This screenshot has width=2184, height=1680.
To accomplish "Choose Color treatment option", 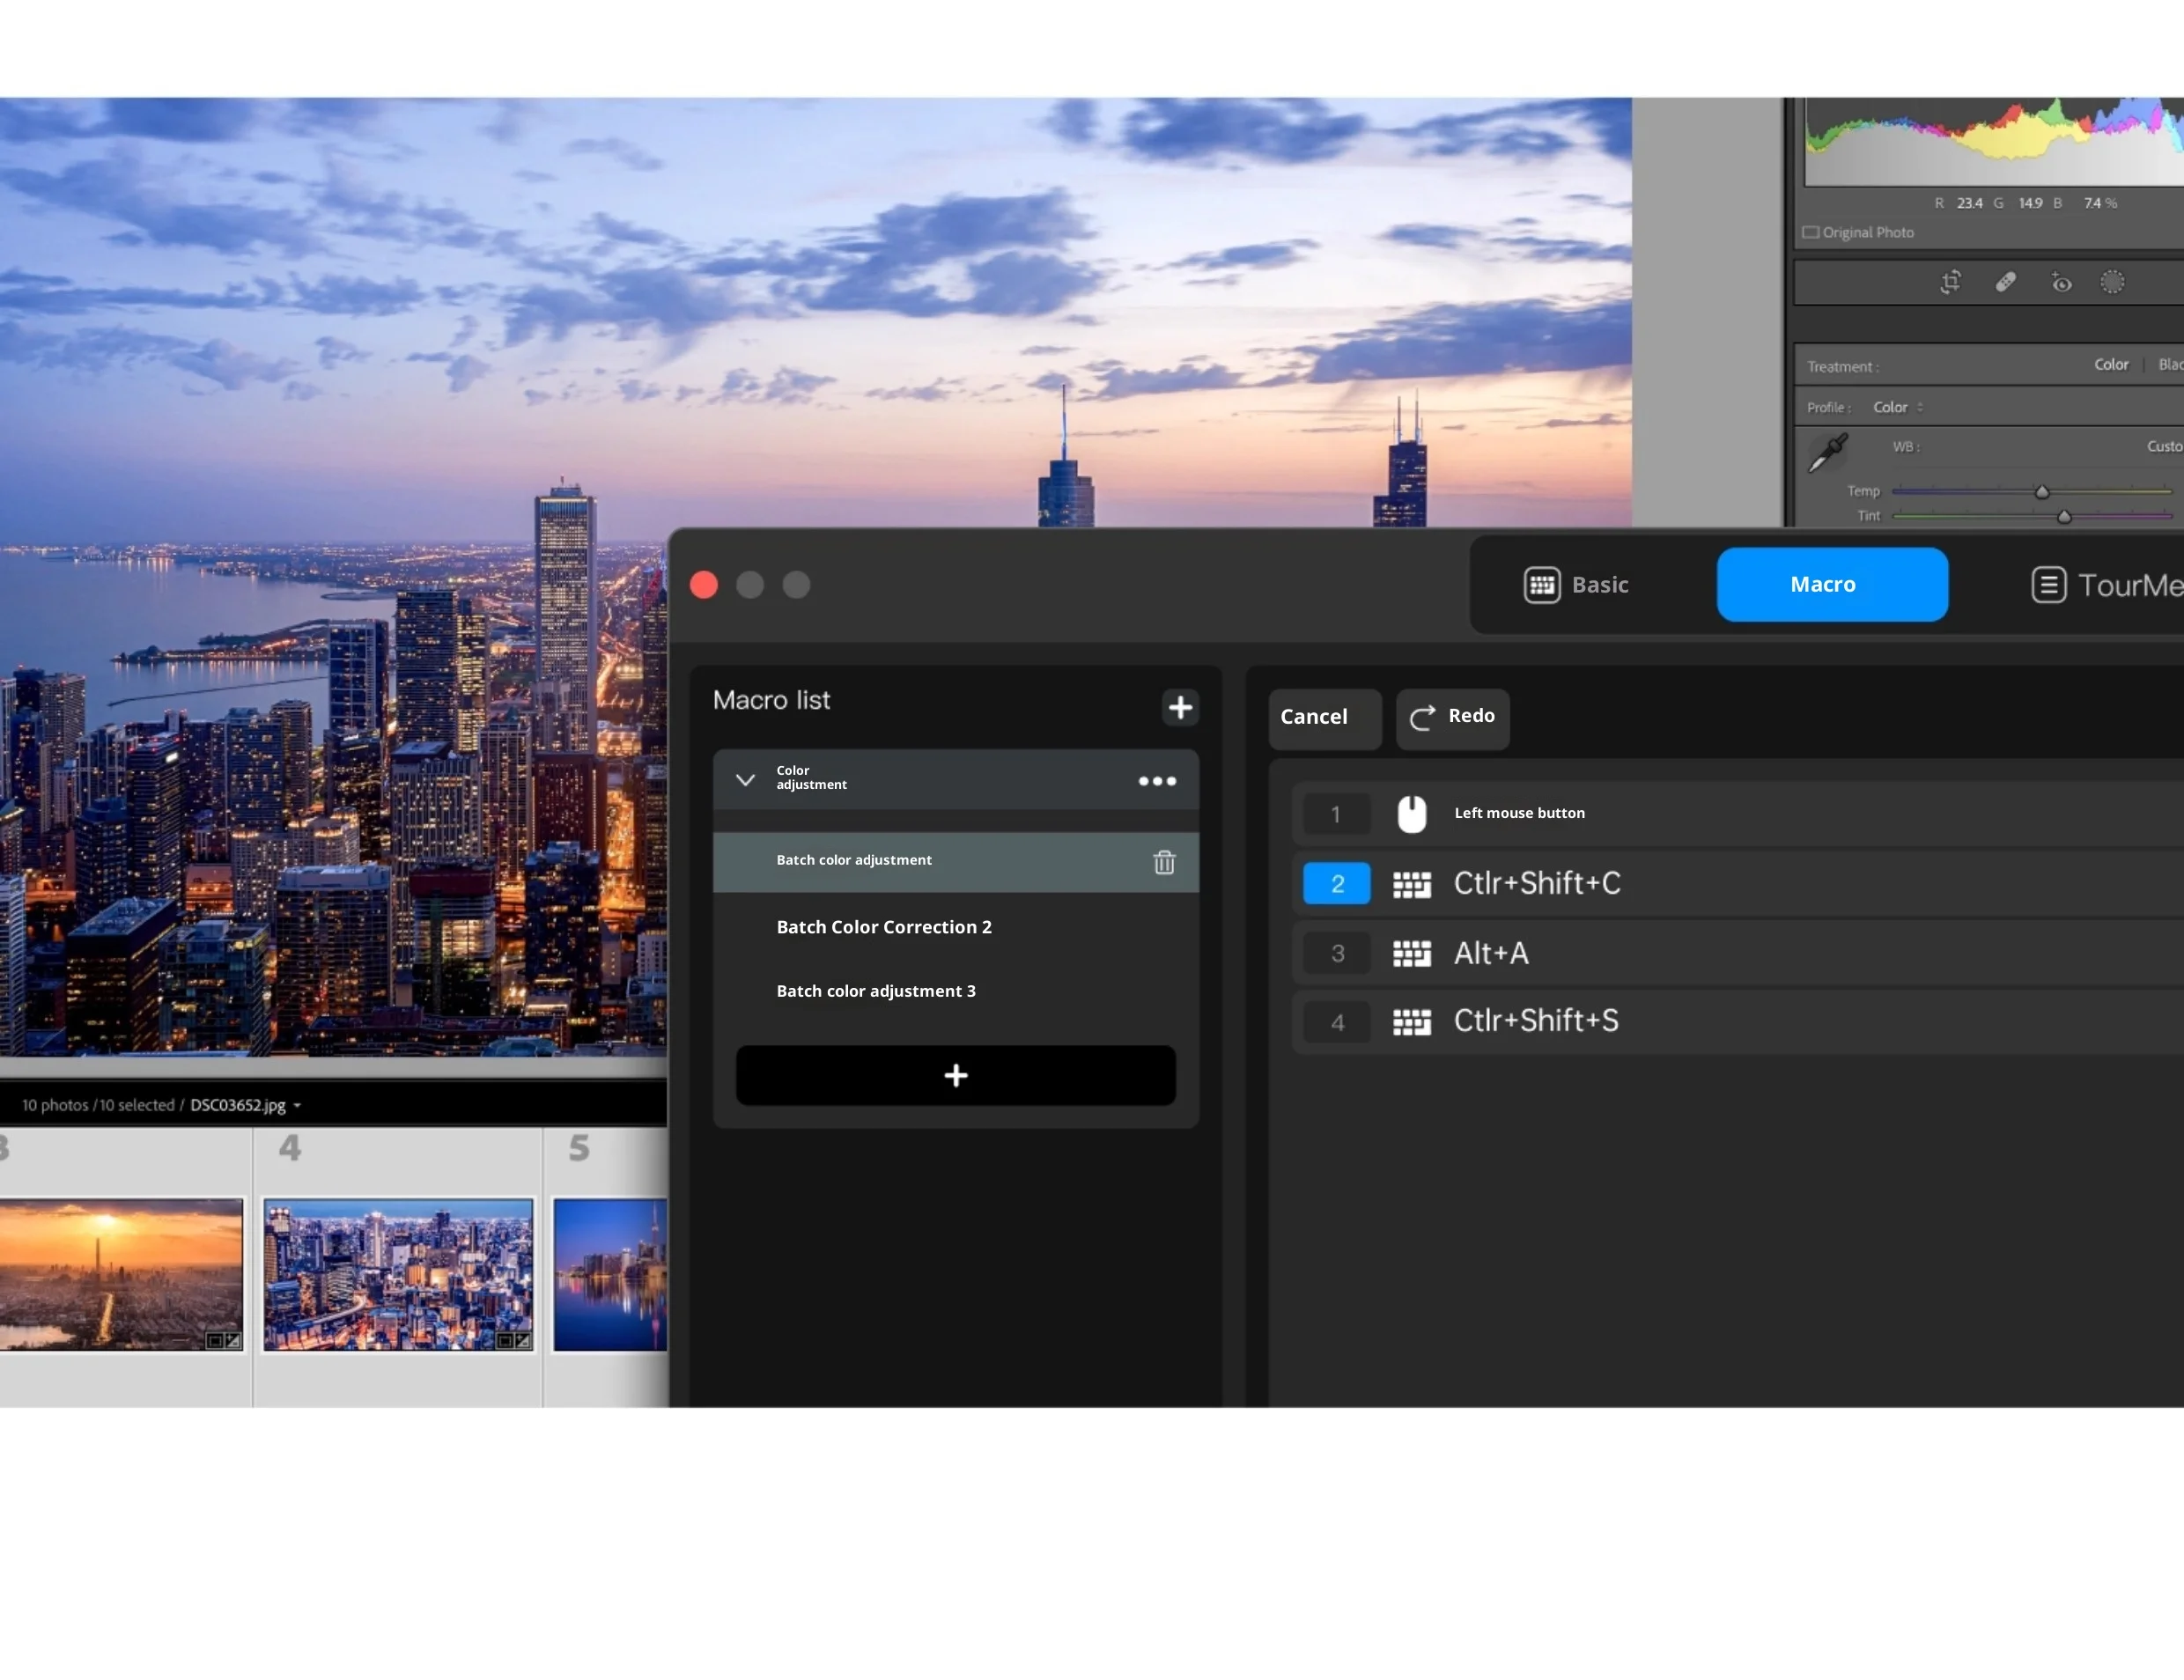I will [2111, 365].
